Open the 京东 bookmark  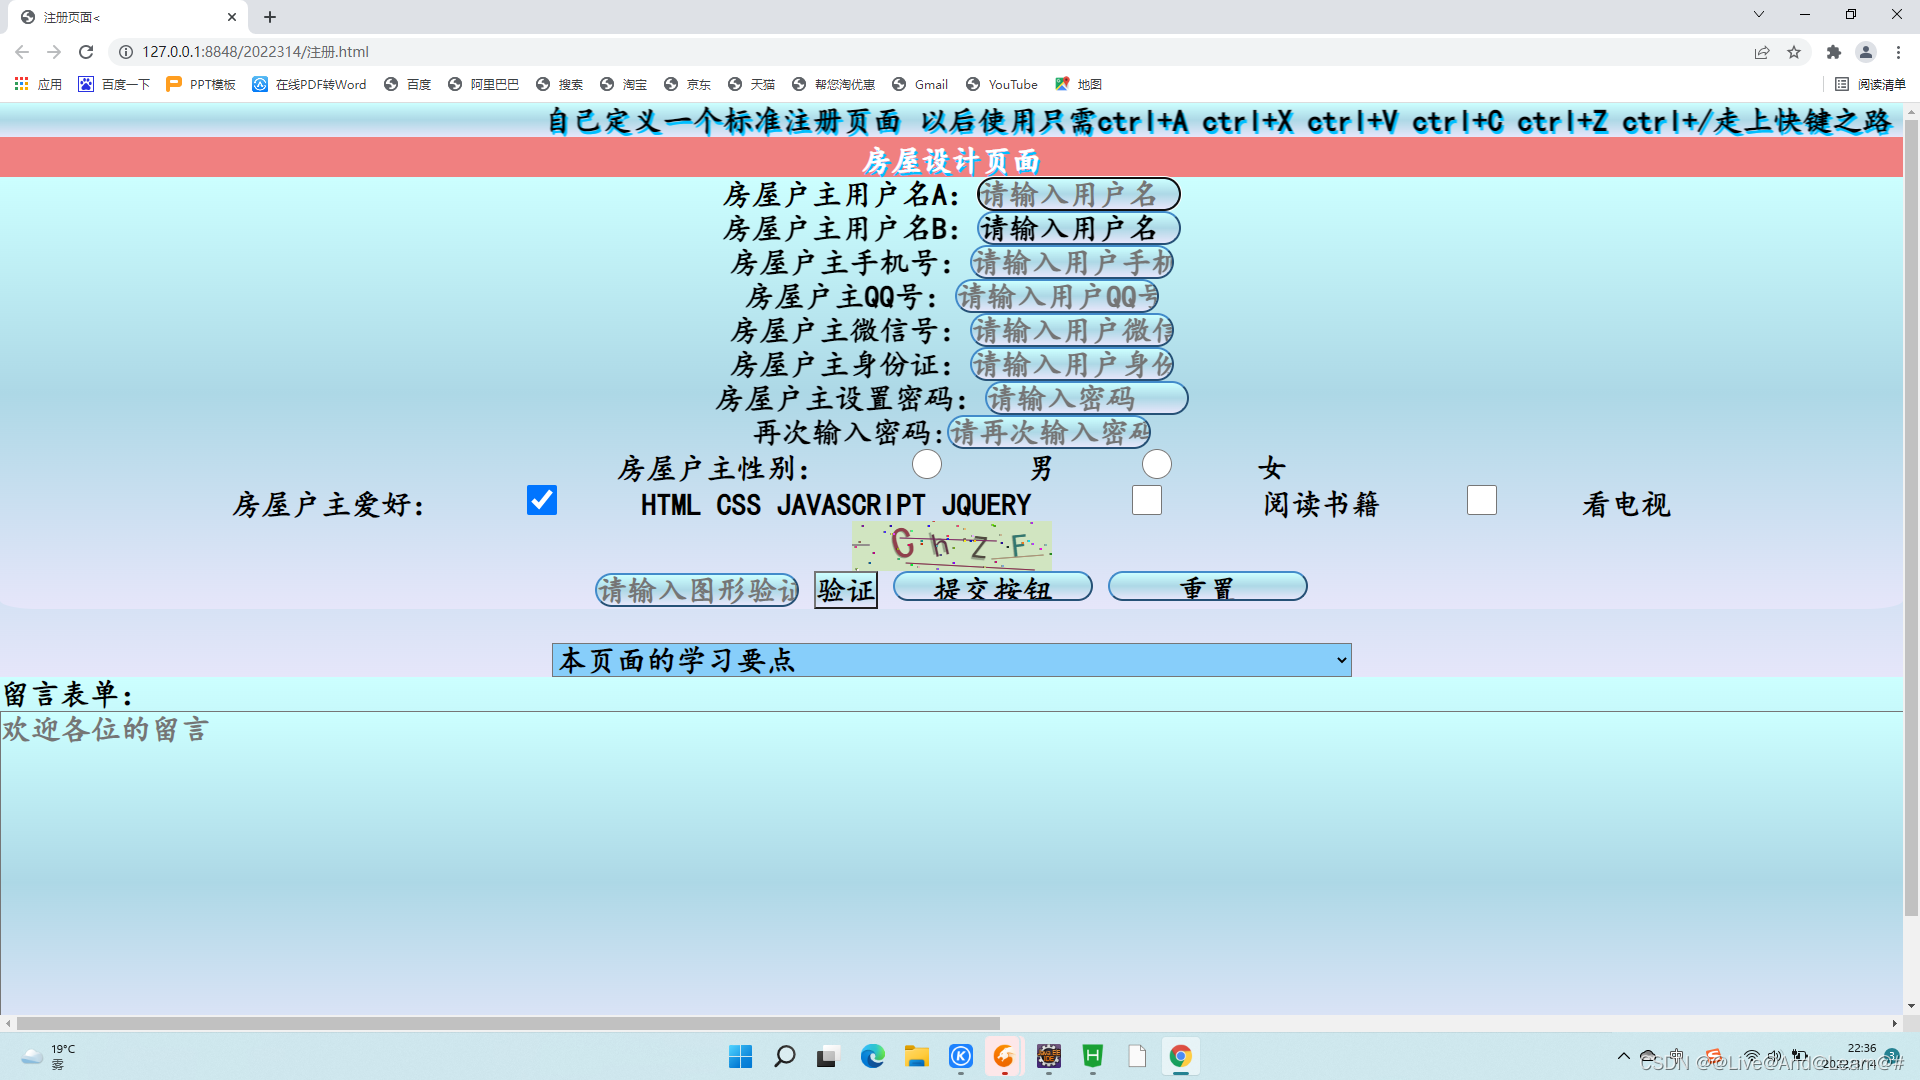pos(687,84)
